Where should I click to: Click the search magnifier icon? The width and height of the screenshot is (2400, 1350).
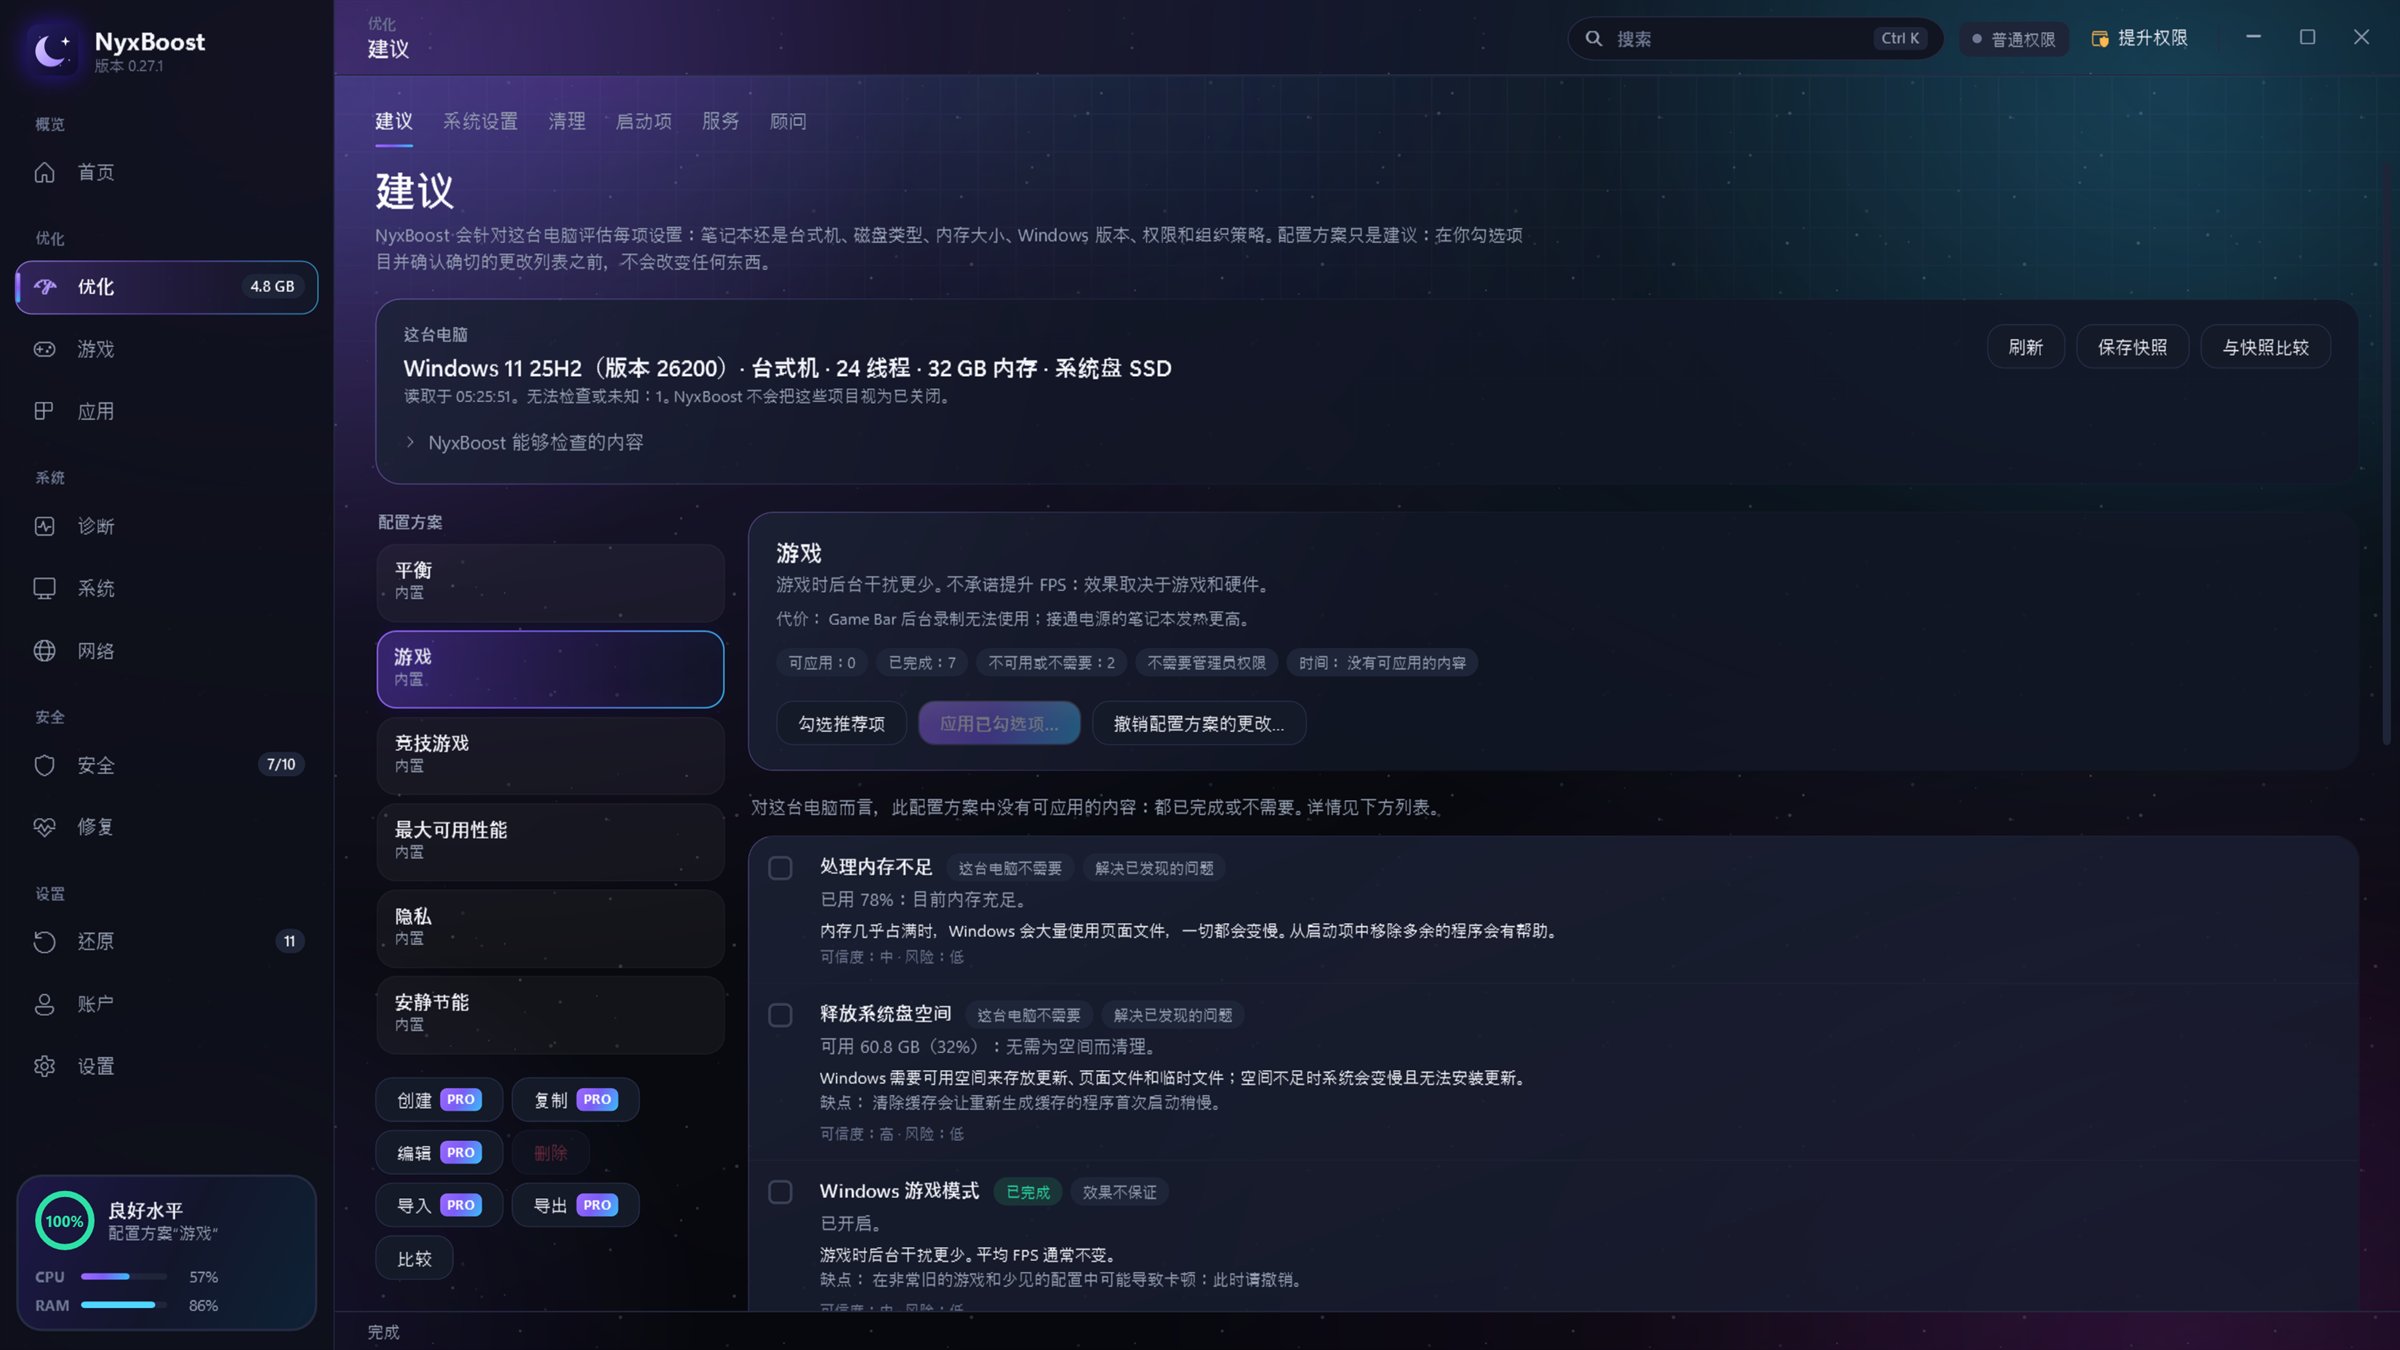coord(1594,38)
